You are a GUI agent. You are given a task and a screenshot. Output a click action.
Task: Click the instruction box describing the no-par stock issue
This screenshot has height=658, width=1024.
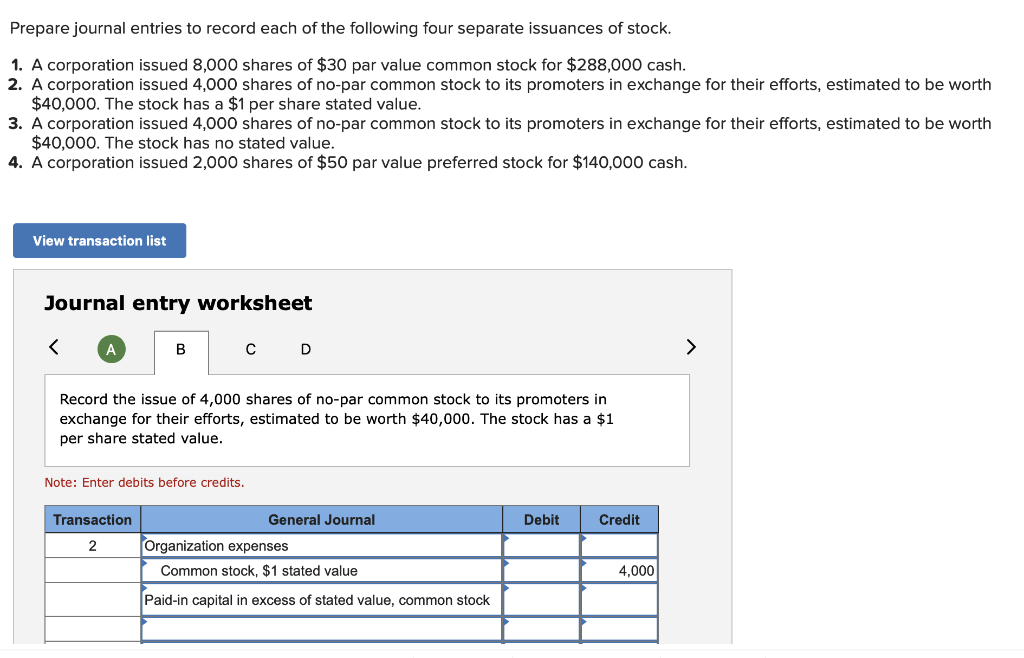point(367,418)
